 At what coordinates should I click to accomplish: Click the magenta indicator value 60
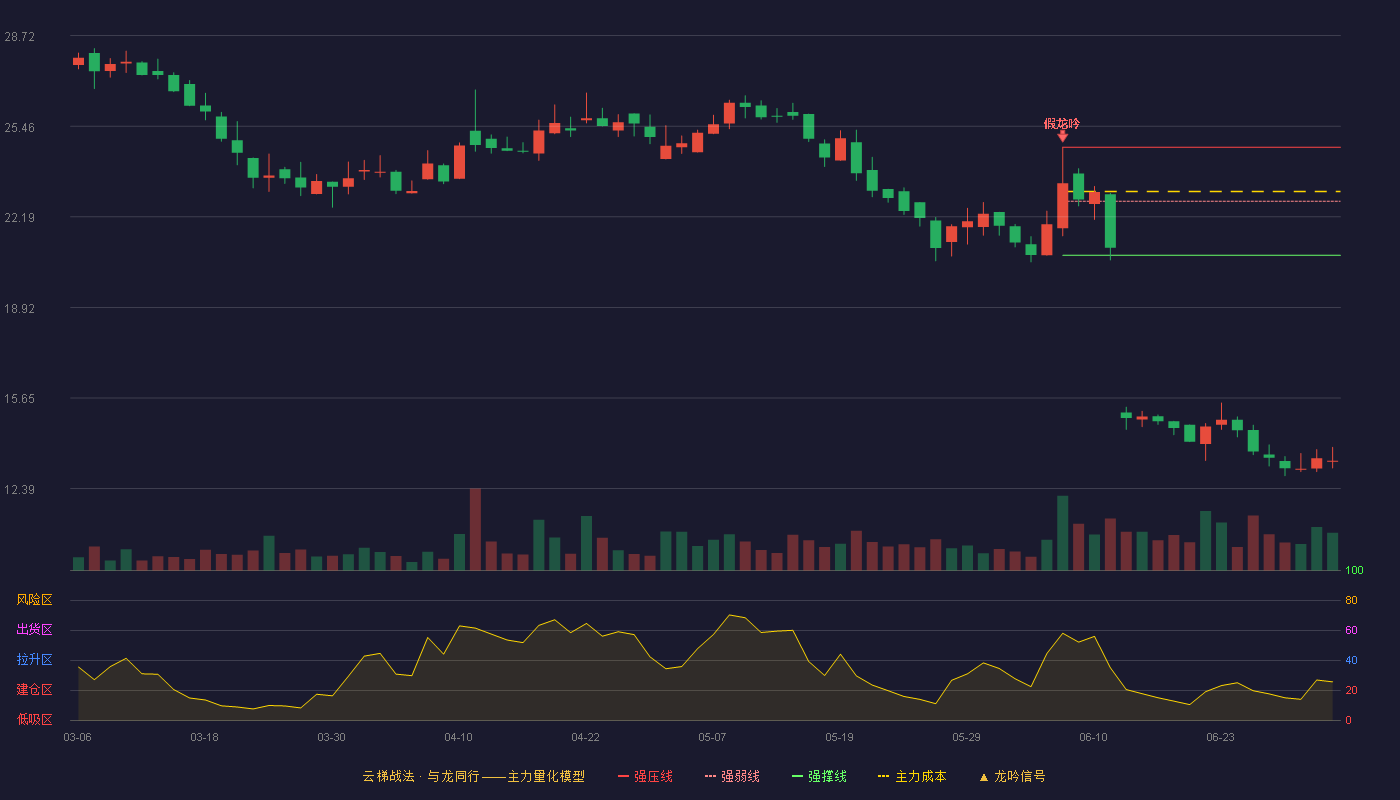tap(1351, 630)
